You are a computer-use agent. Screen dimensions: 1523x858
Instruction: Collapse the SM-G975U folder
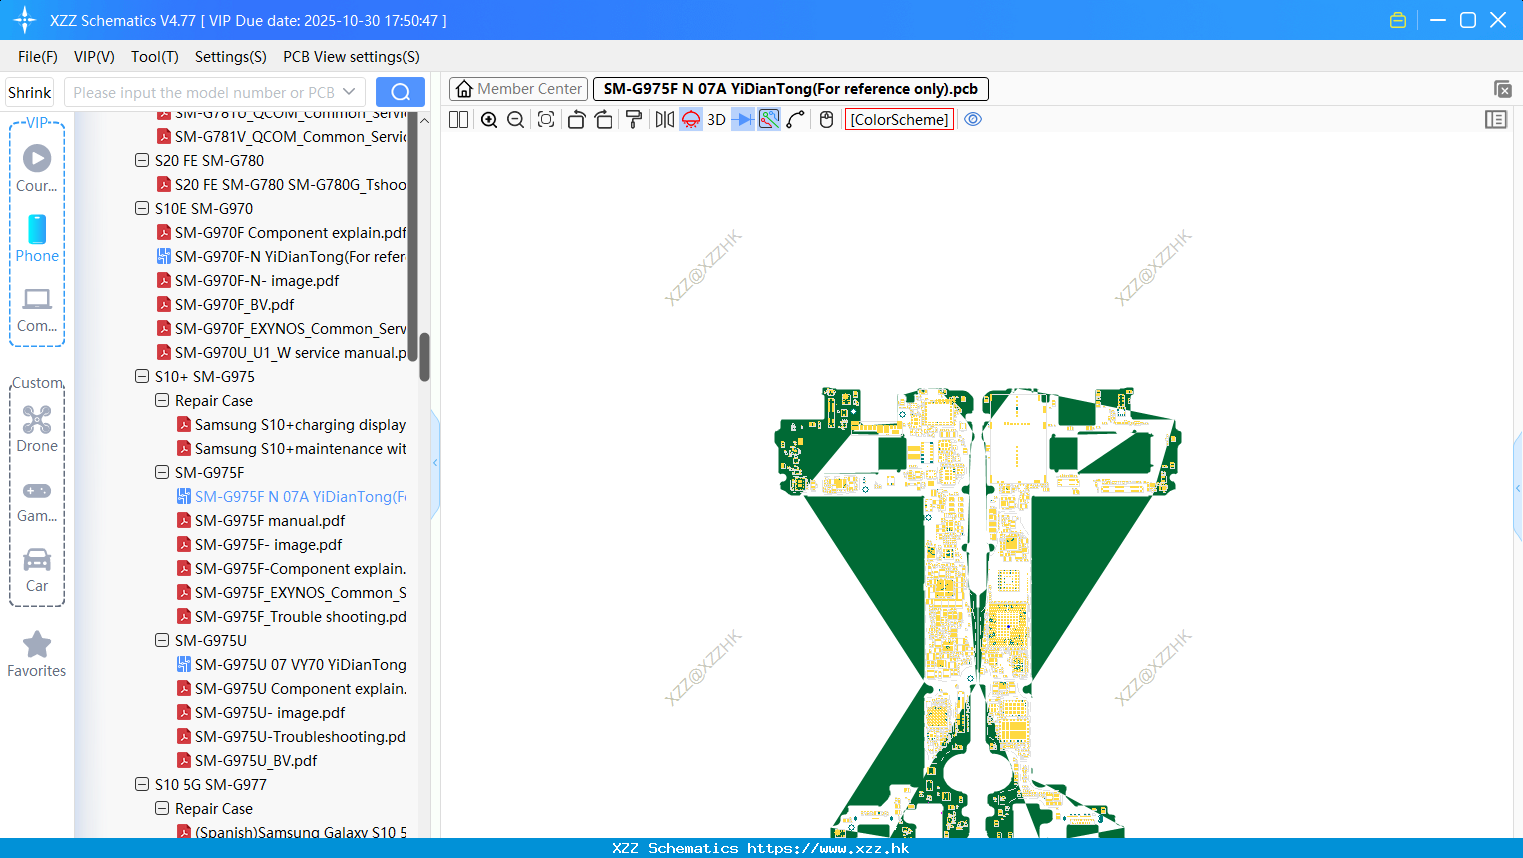coord(162,640)
